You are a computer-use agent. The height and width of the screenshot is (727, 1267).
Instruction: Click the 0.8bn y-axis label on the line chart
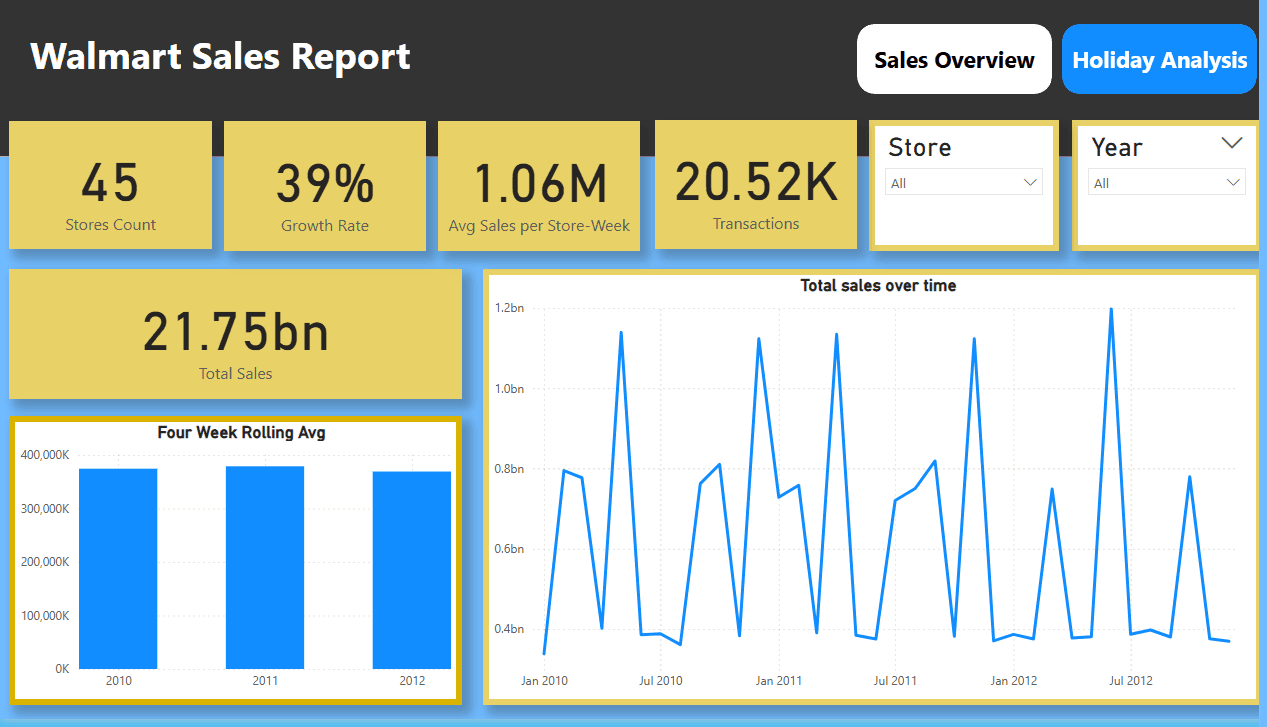coord(508,468)
